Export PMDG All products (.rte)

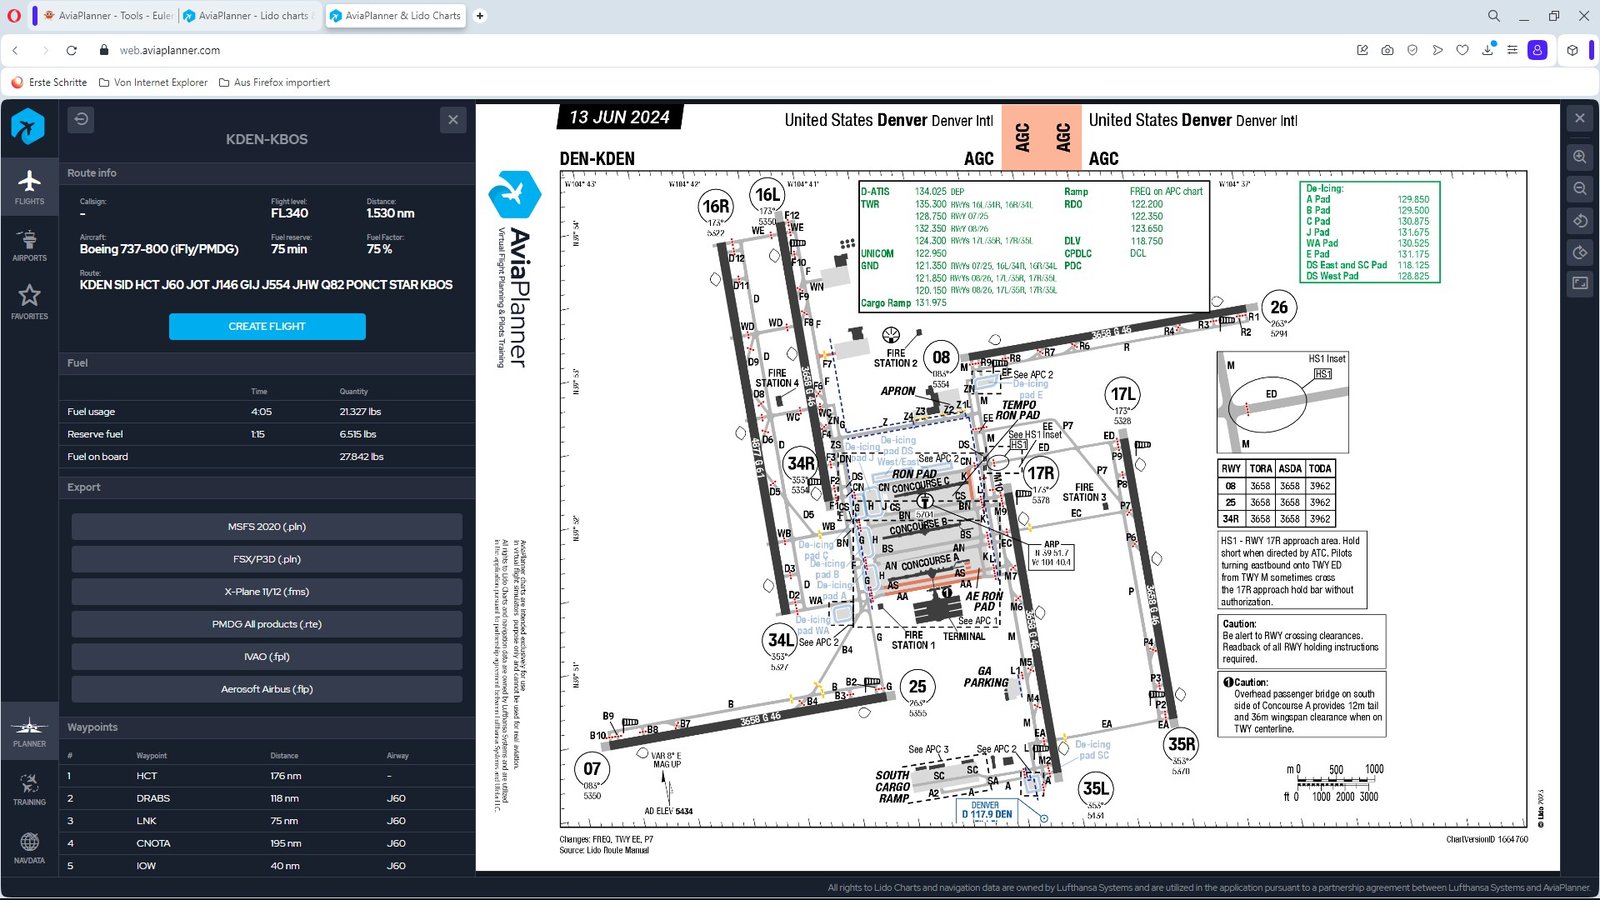coord(267,624)
